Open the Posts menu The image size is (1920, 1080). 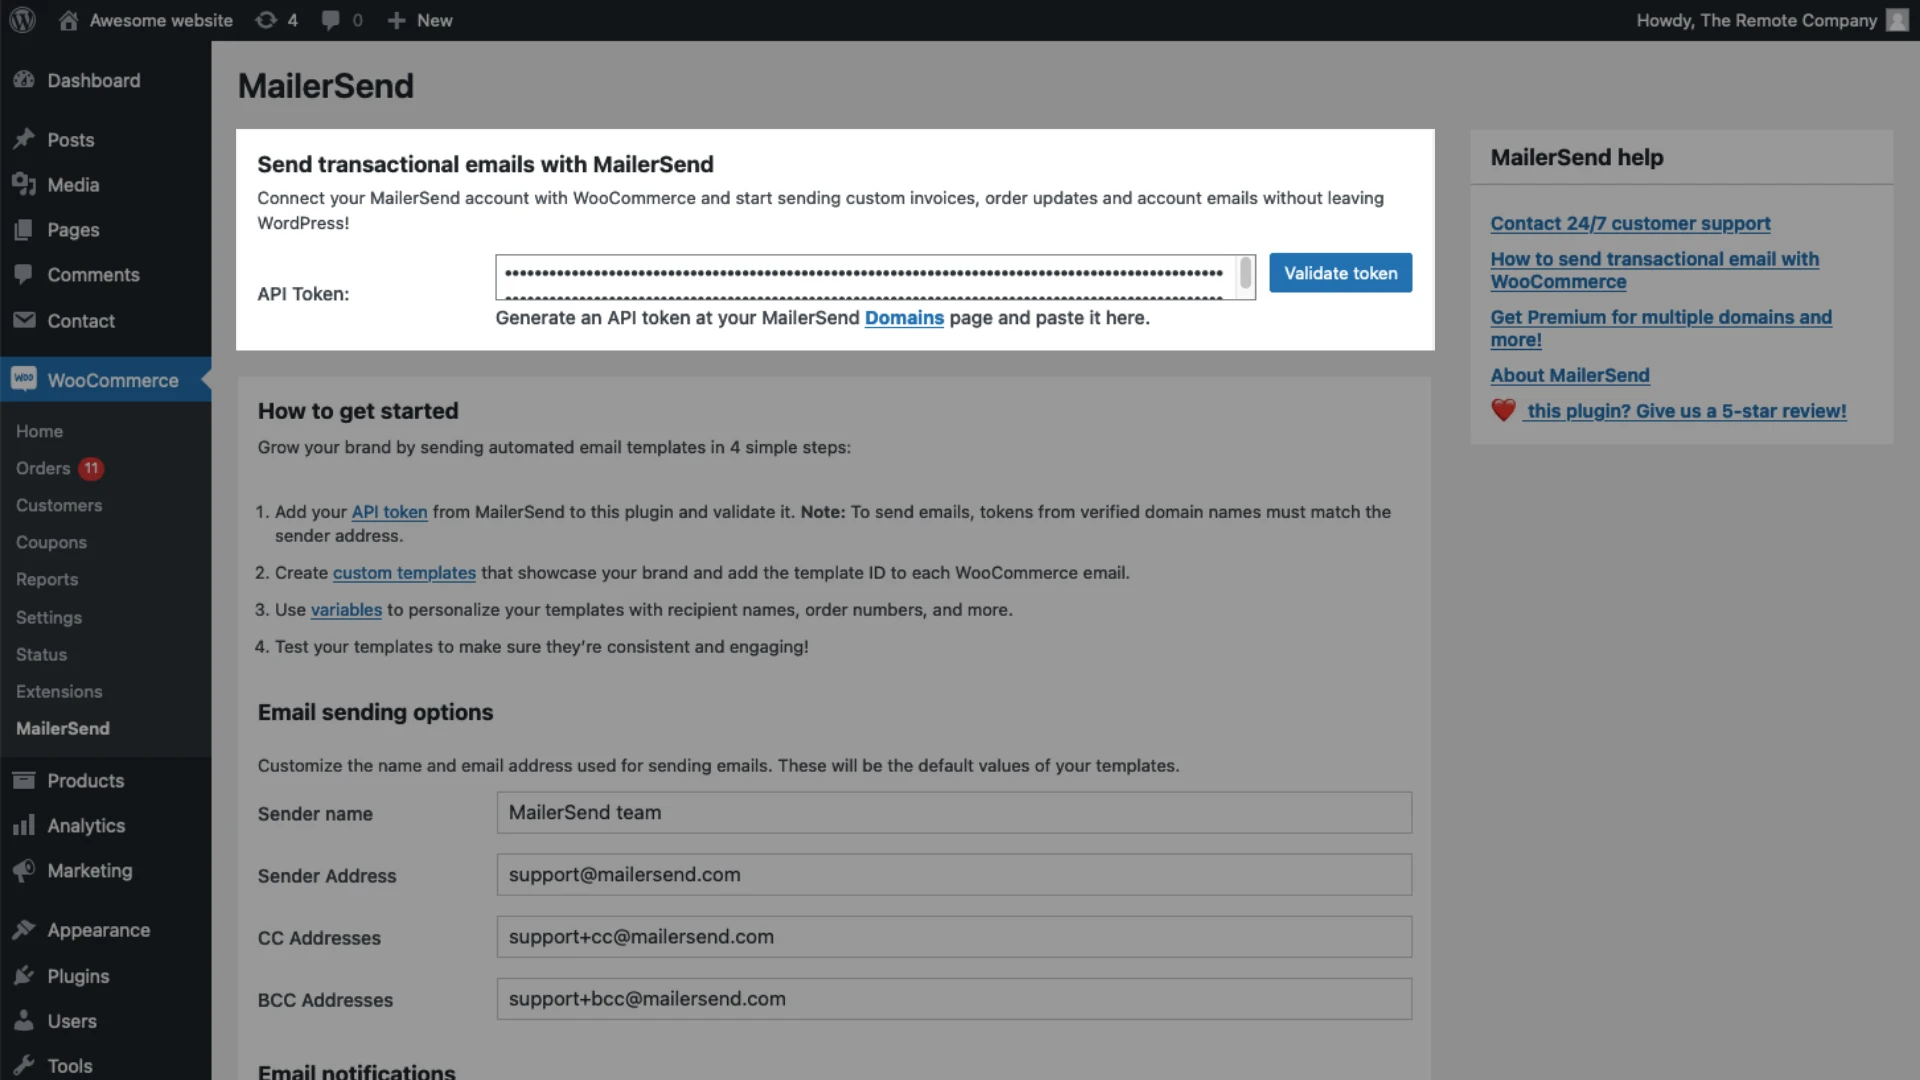coord(70,140)
